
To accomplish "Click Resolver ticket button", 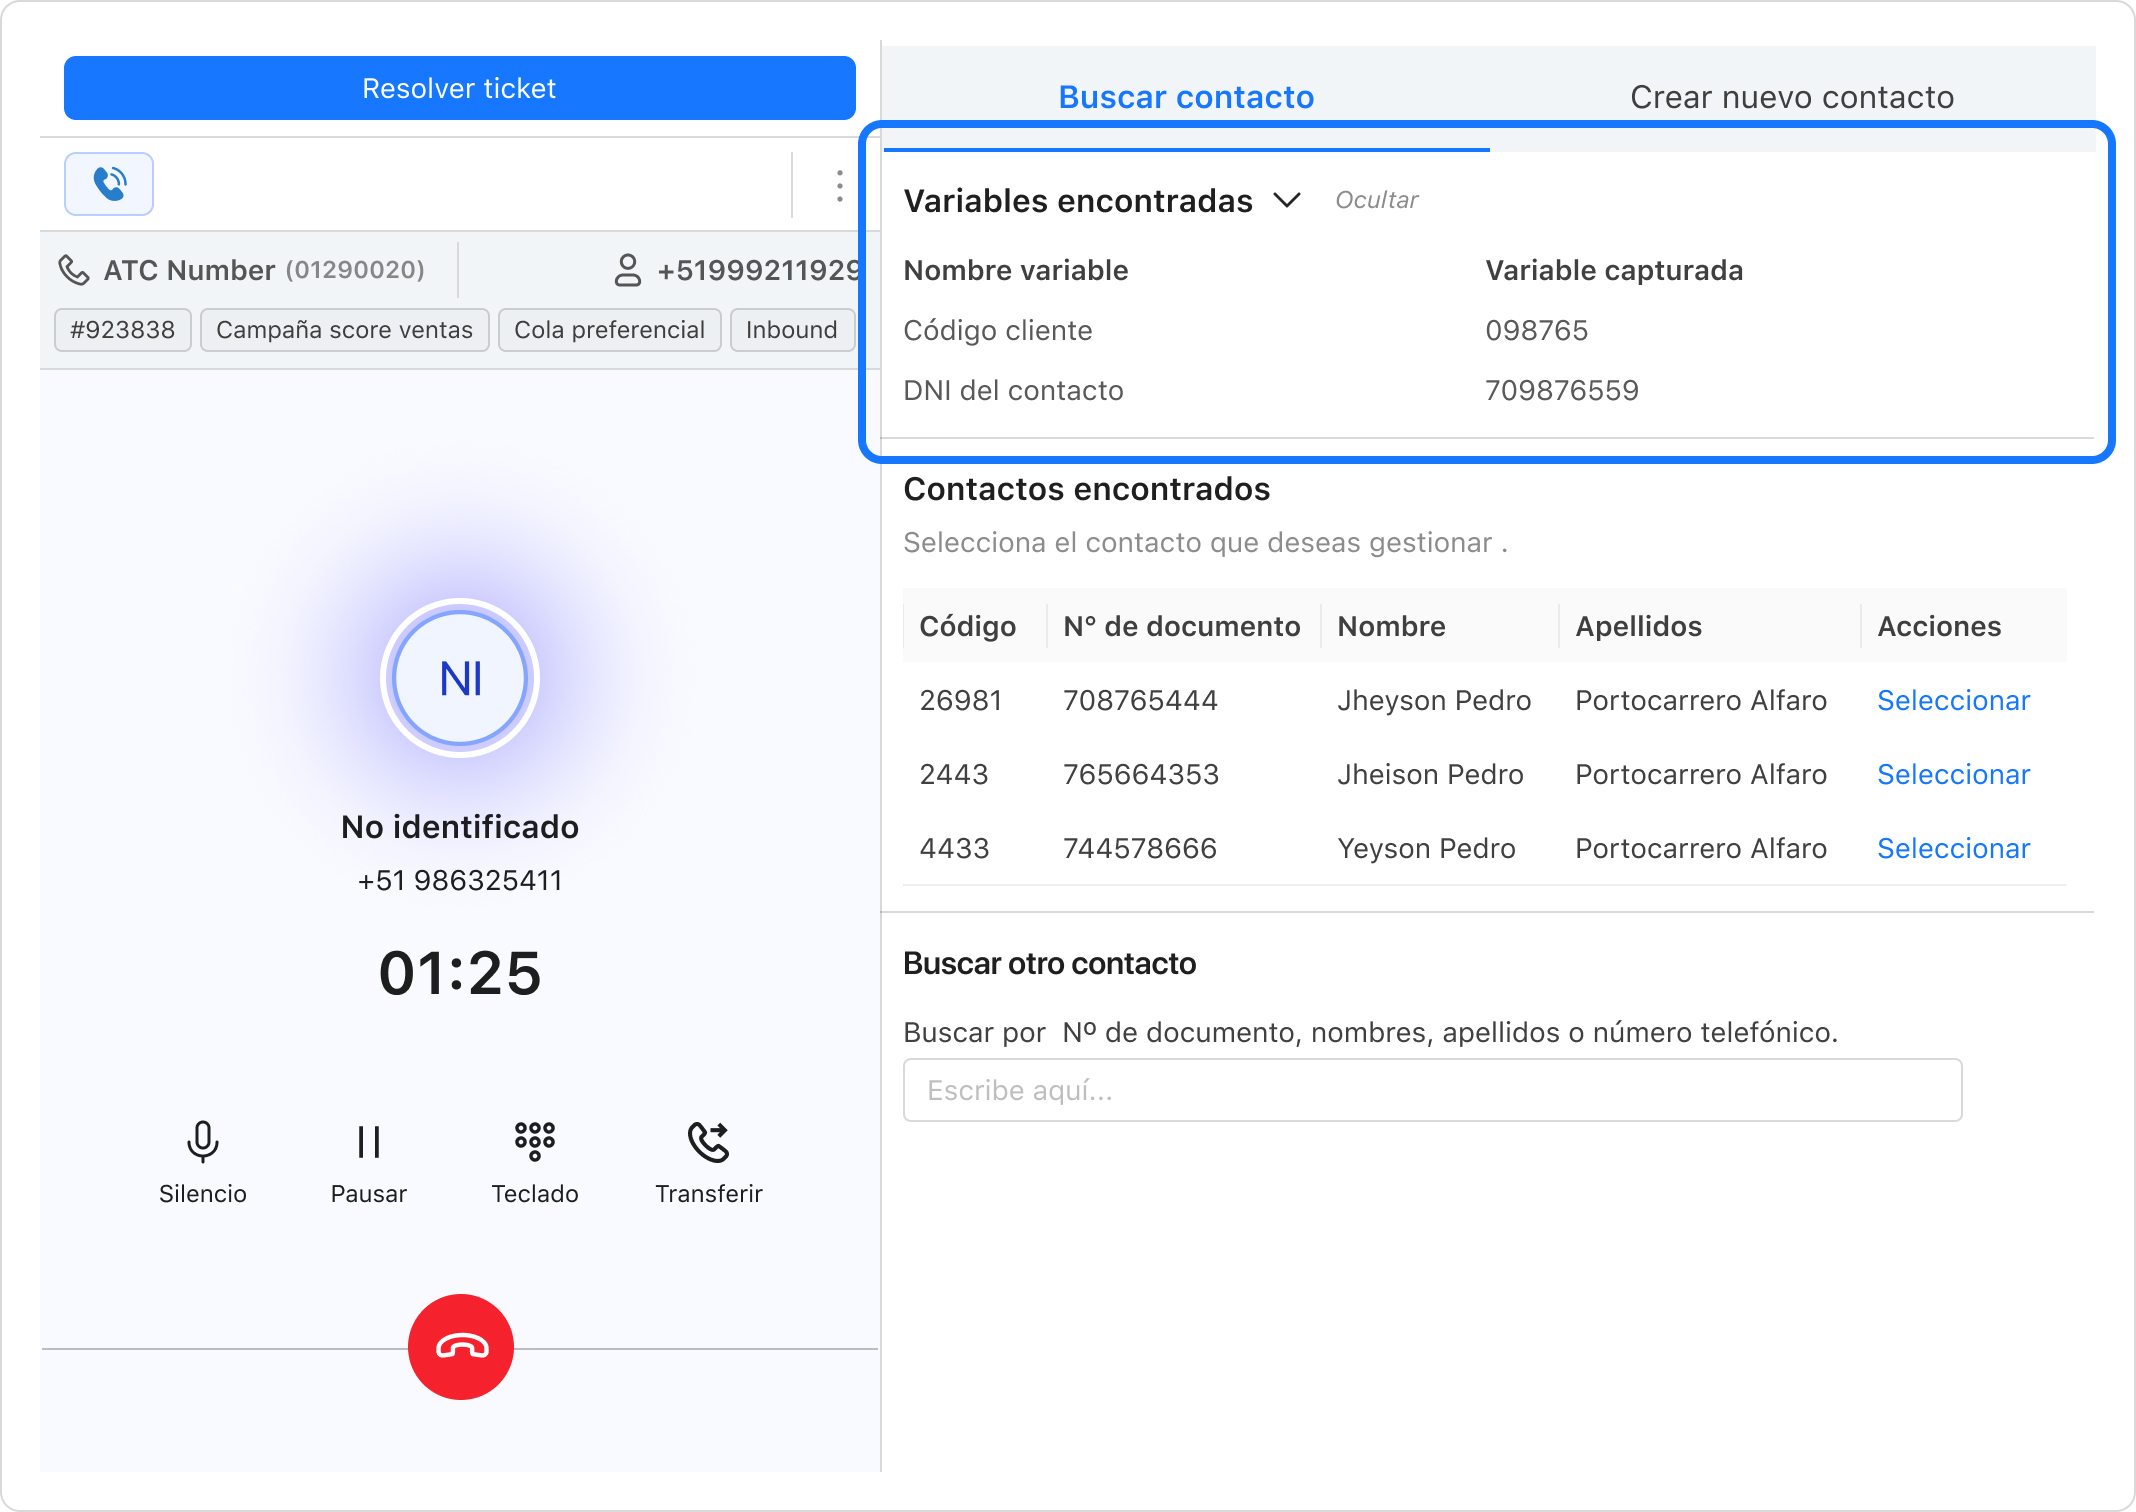I will [x=460, y=88].
